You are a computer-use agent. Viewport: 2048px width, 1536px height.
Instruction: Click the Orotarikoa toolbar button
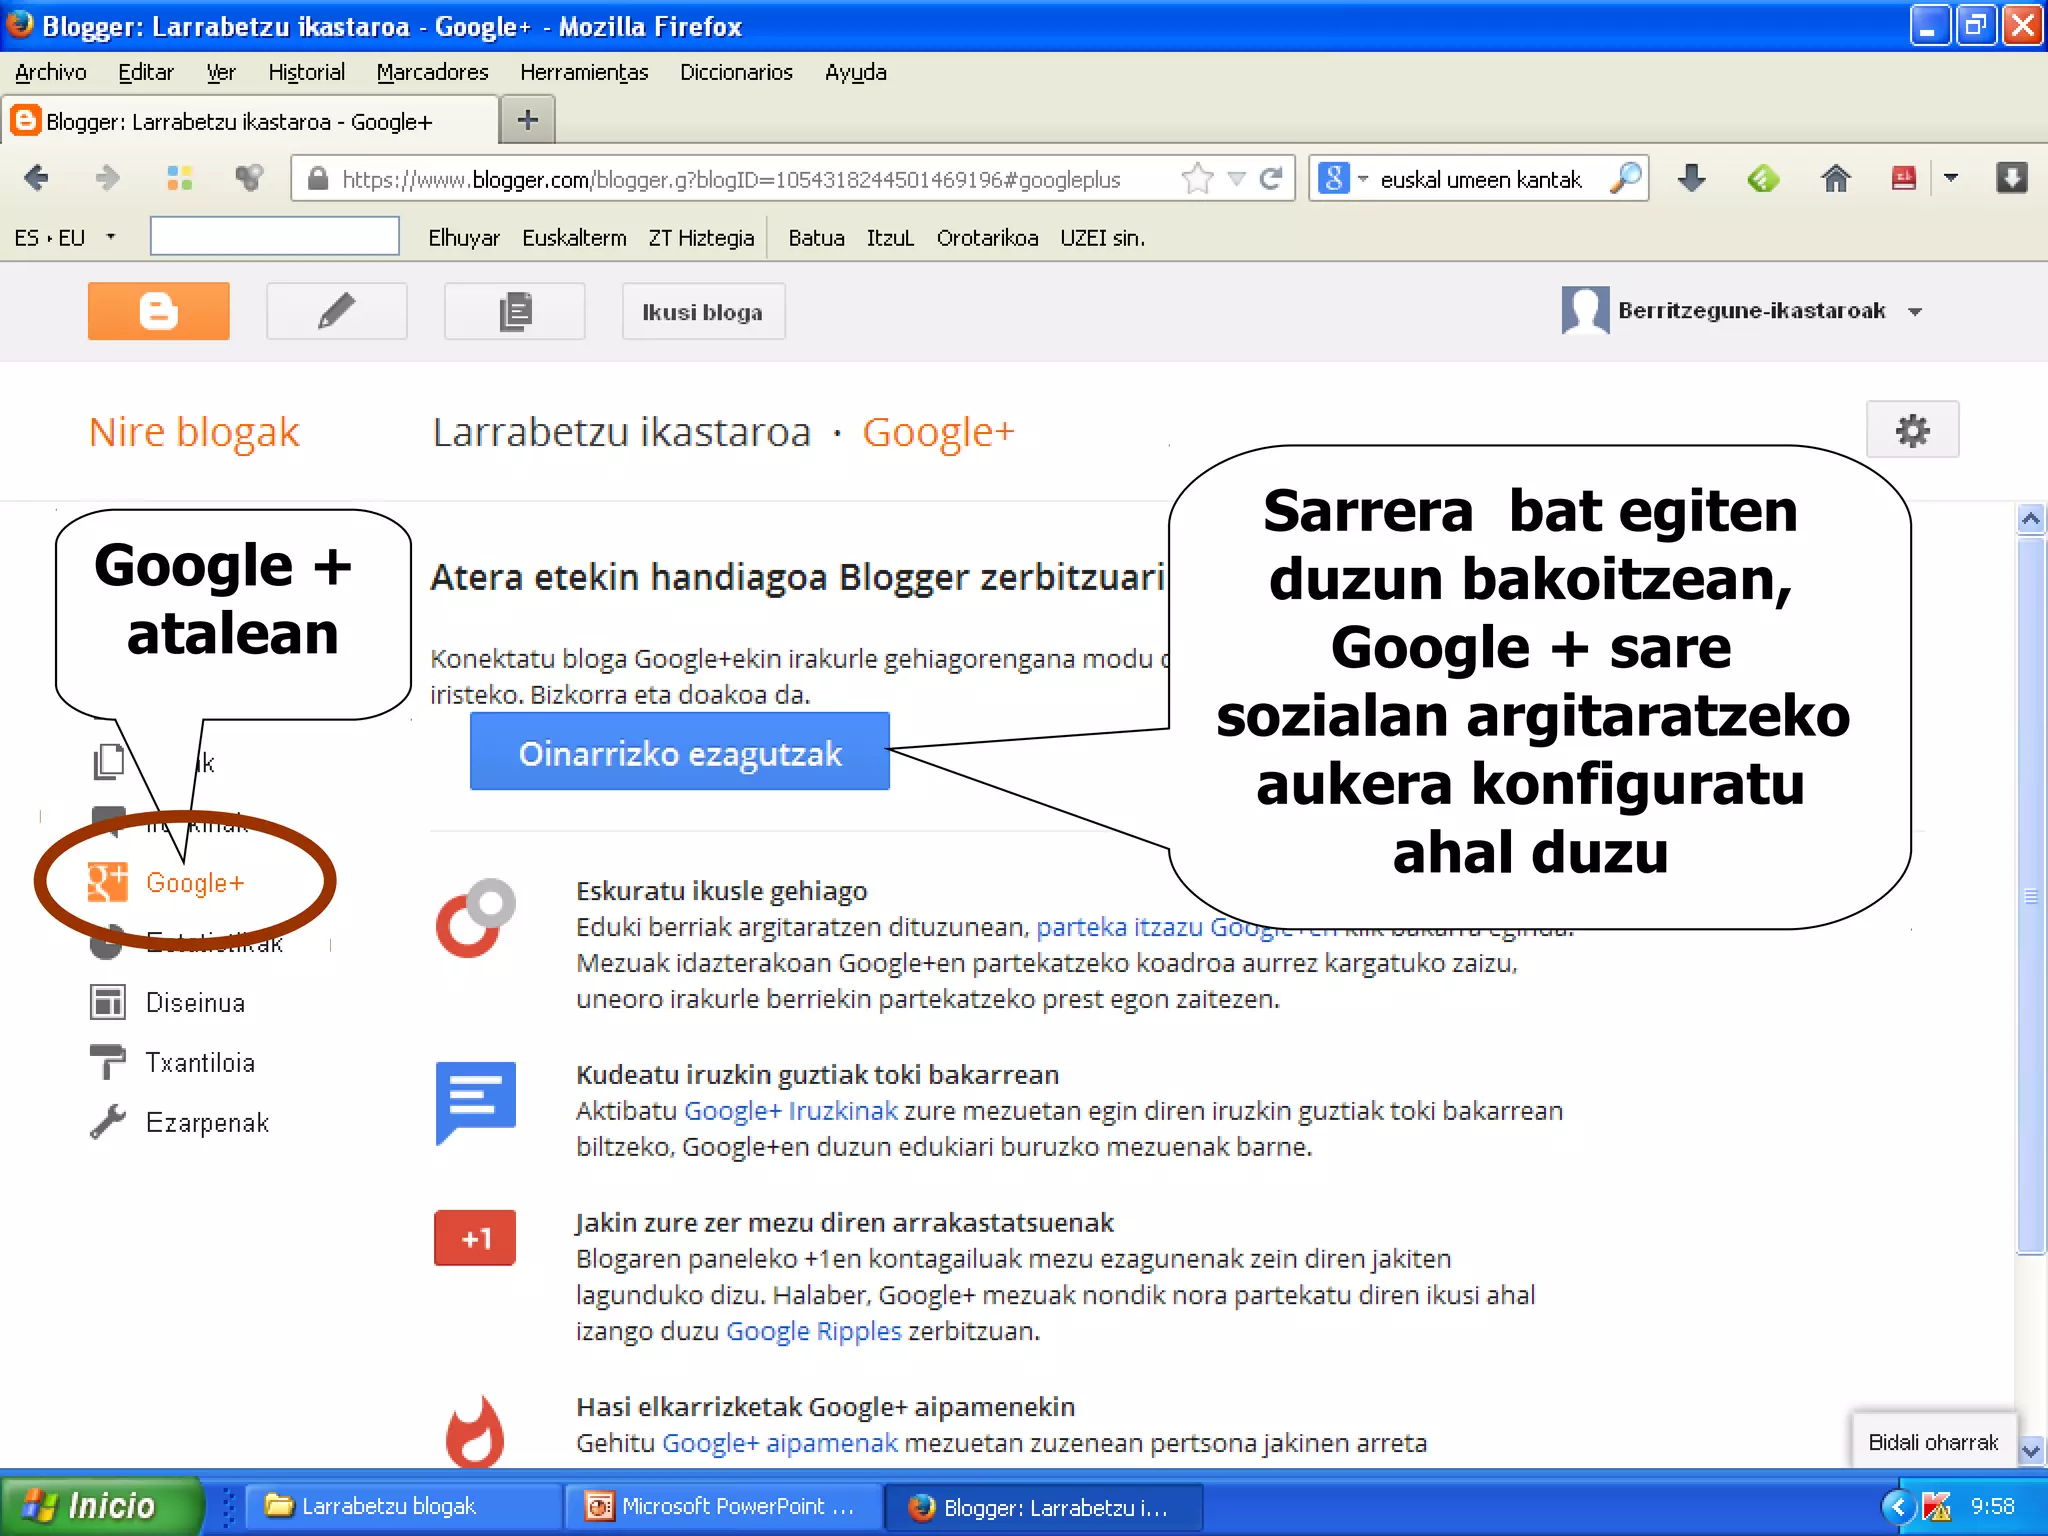pyautogui.click(x=987, y=237)
